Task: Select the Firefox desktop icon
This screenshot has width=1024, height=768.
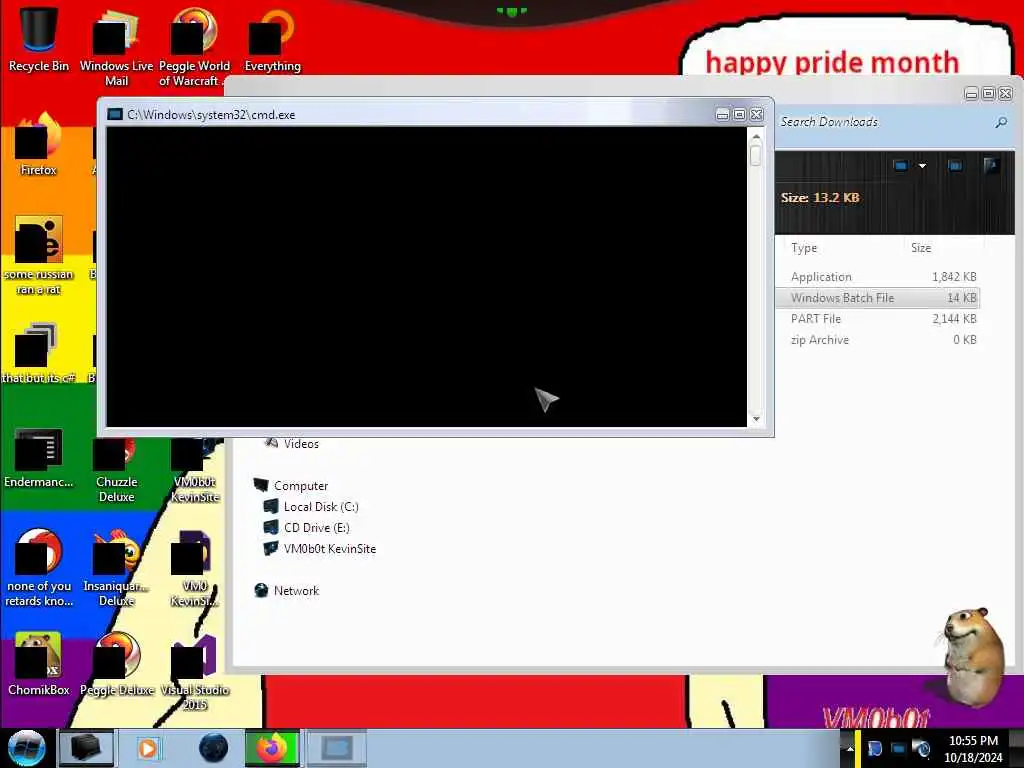Action: pyautogui.click(x=38, y=145)
